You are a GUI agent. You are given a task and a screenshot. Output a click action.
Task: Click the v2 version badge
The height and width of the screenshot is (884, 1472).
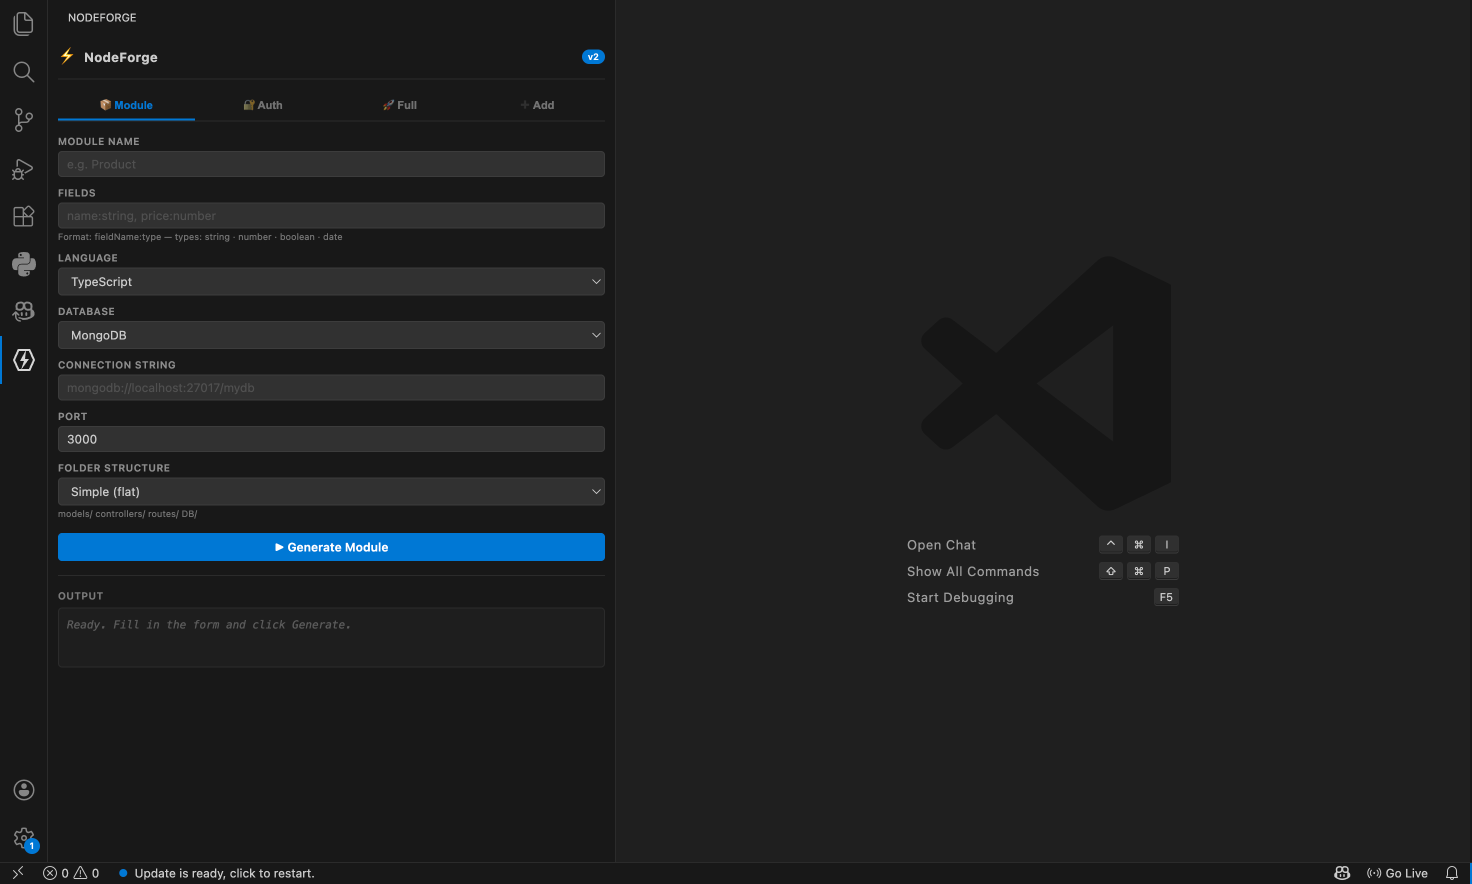(593, 57)
